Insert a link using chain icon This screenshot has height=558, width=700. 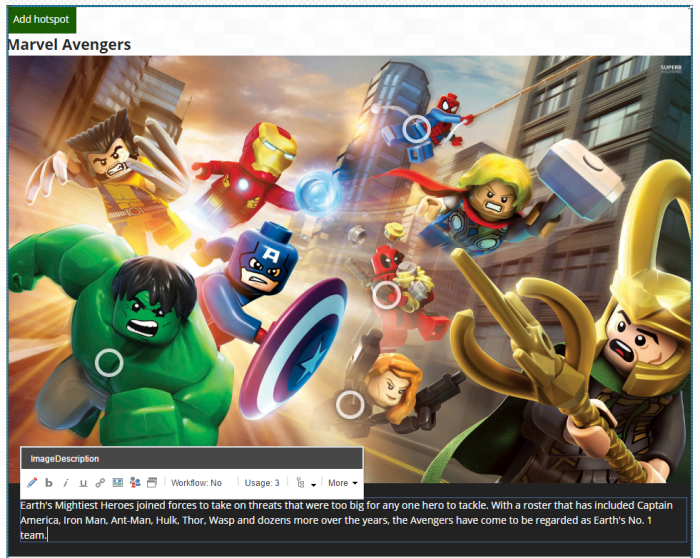pos(100,483)
